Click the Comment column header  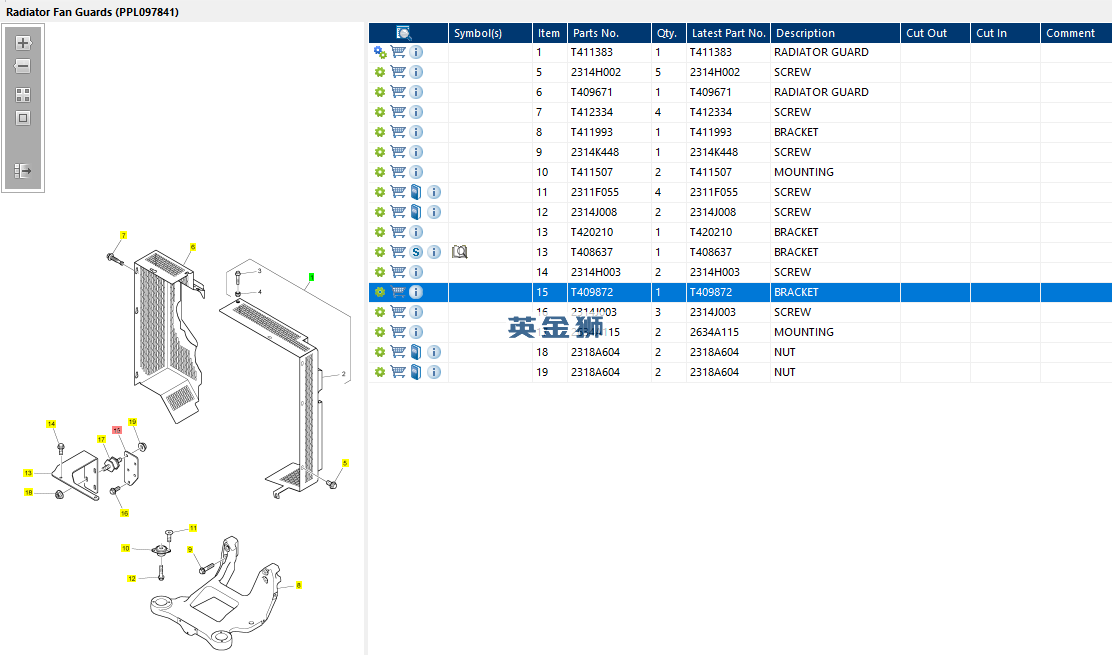(x=1077, y=33)
